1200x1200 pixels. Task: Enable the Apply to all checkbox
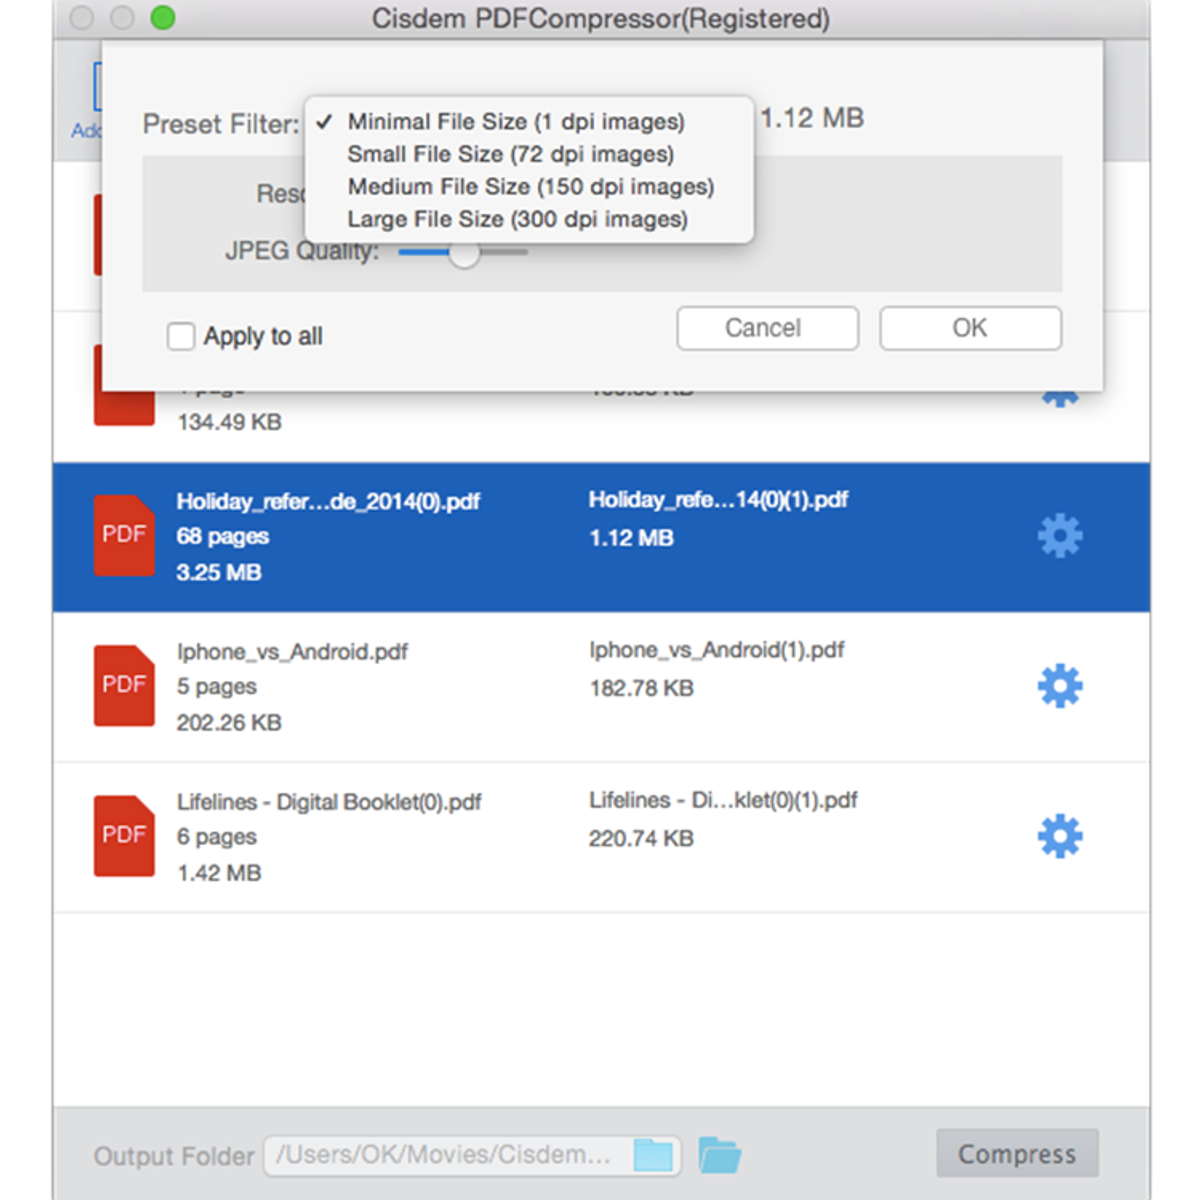(x=181, y=336)
